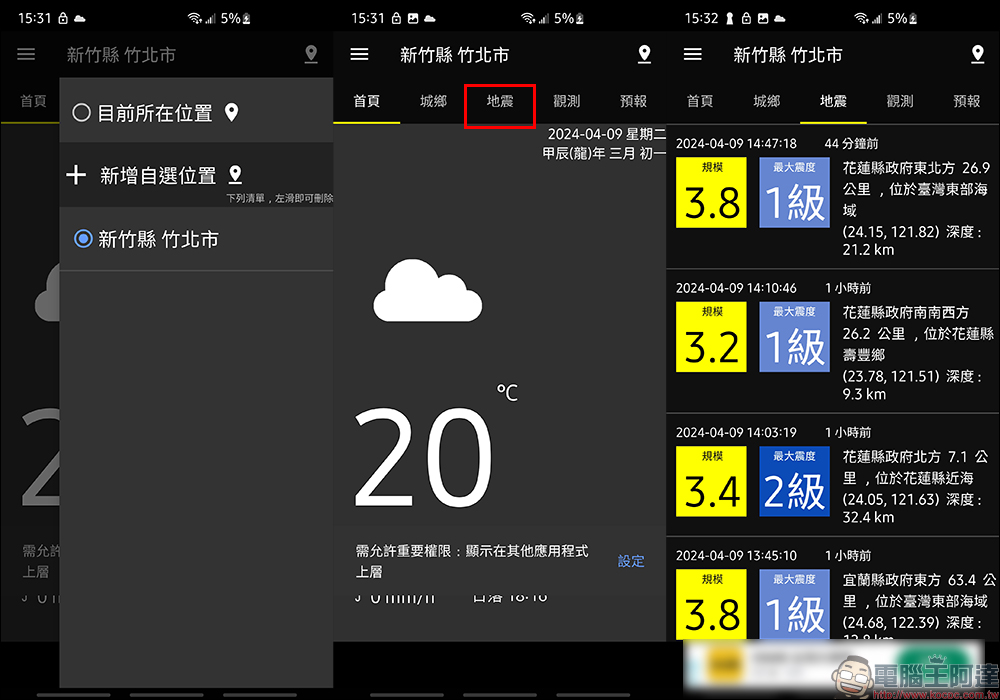1000x700 pixels.
Task: Open 首頁 tab in middle screen
Action: pyautogui.click(x=367, y=101)
